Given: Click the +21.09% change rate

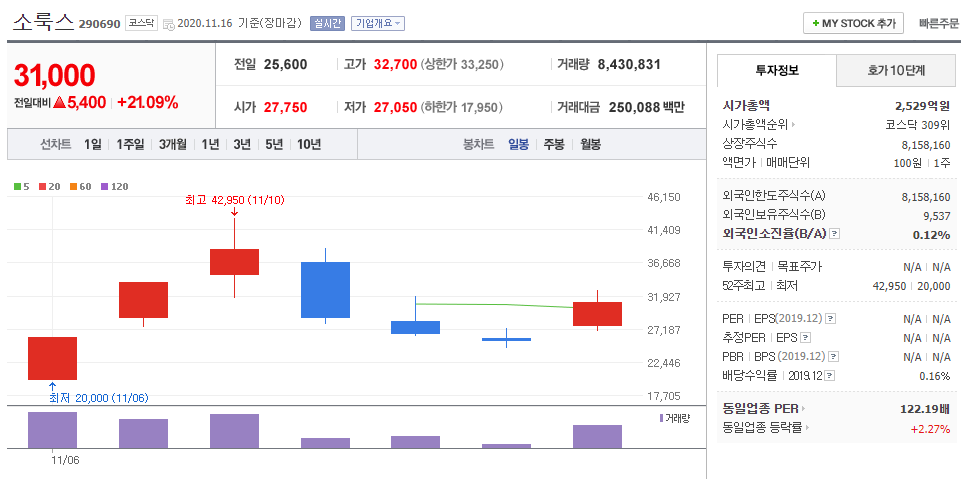Looking at the screenshot, I should pyautogui.click(x=148, y=102).
